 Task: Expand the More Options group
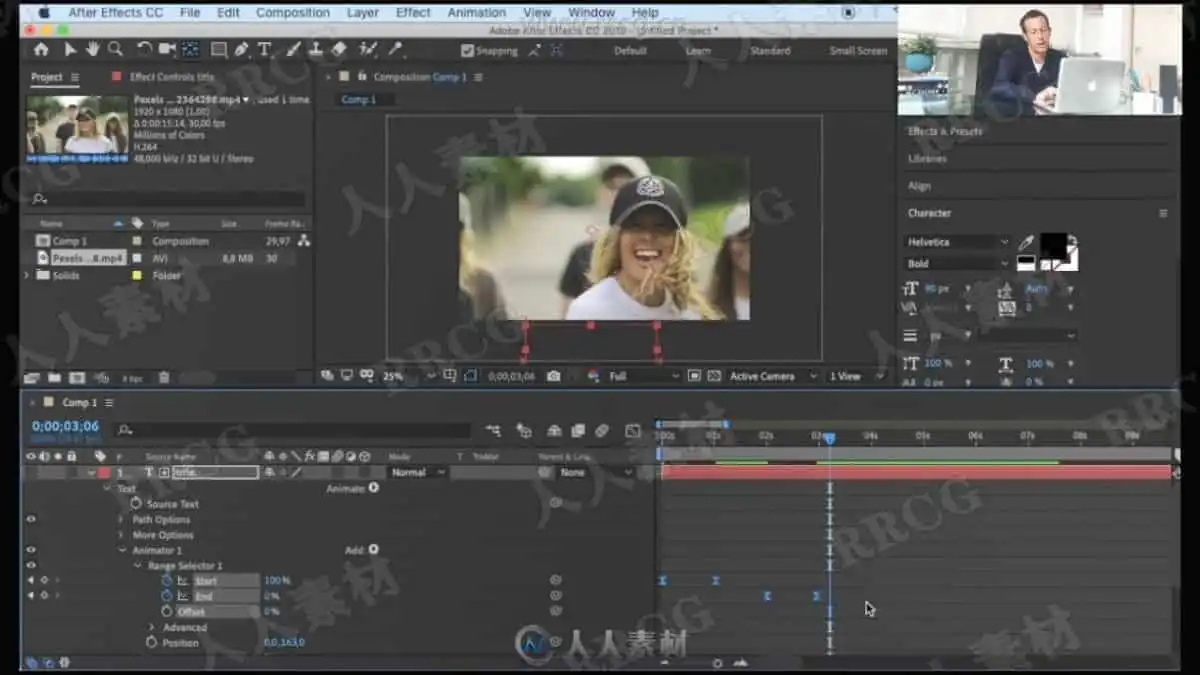(x=122, y=535)
